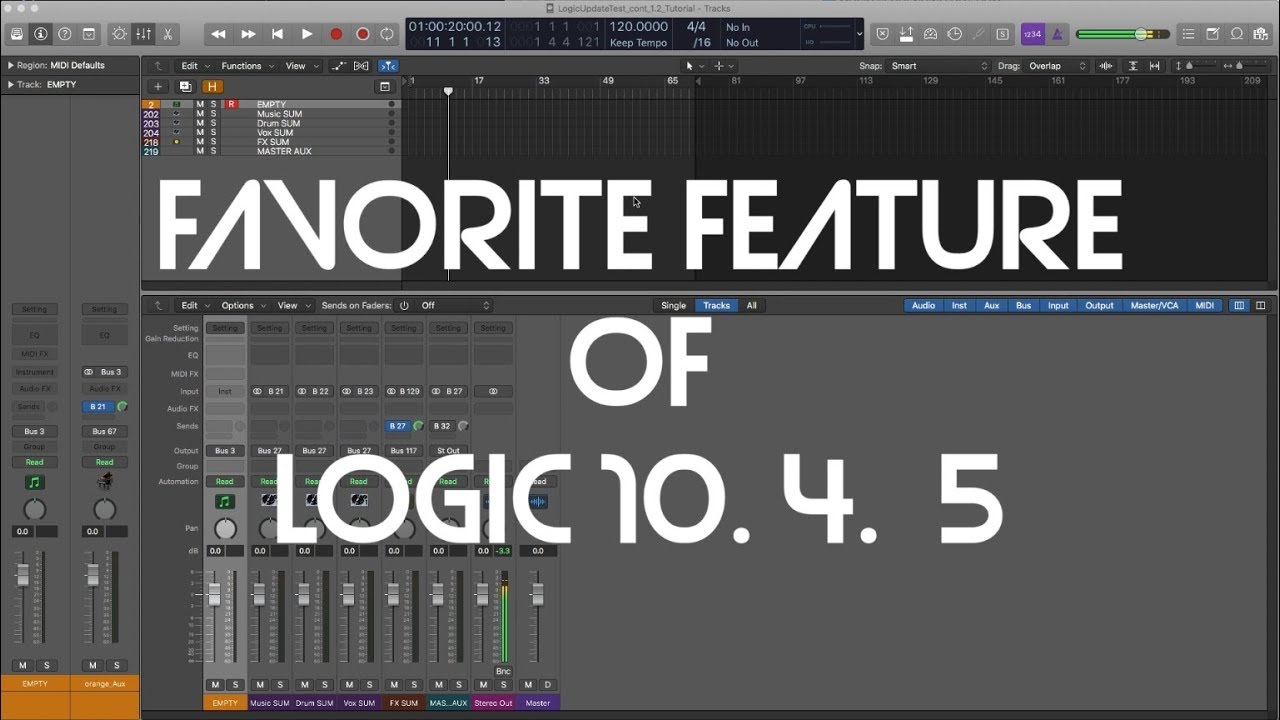Open LCD display mode dropdown arrow
Screen dimensions: 1280x720
pyautogui.click(x=859, y=34)
